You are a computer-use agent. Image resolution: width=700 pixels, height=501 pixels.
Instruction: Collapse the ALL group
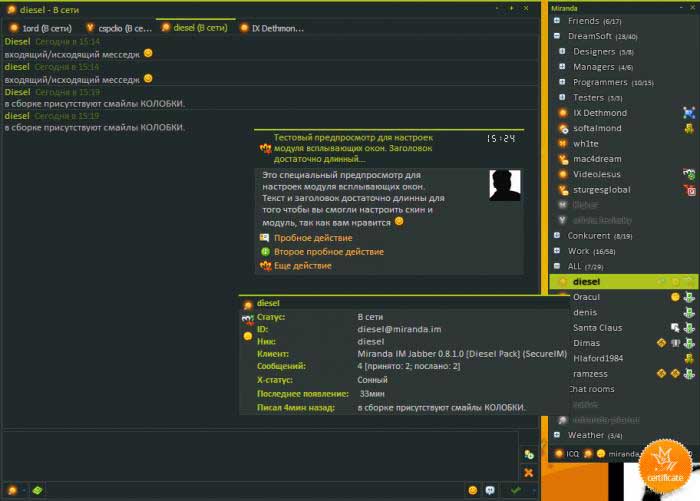click(557, 266)
